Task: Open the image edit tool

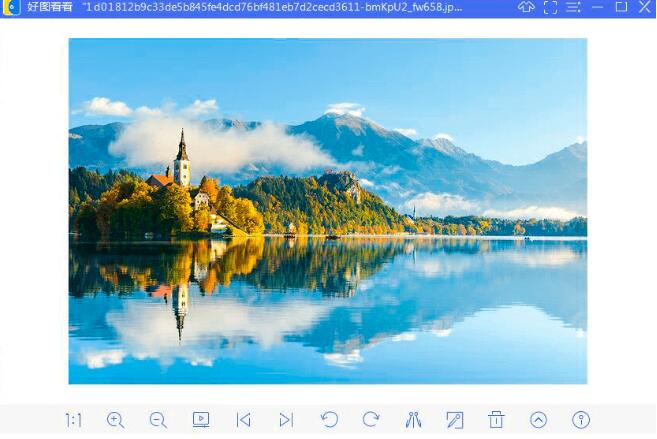Action: click(x=455, y=420)
